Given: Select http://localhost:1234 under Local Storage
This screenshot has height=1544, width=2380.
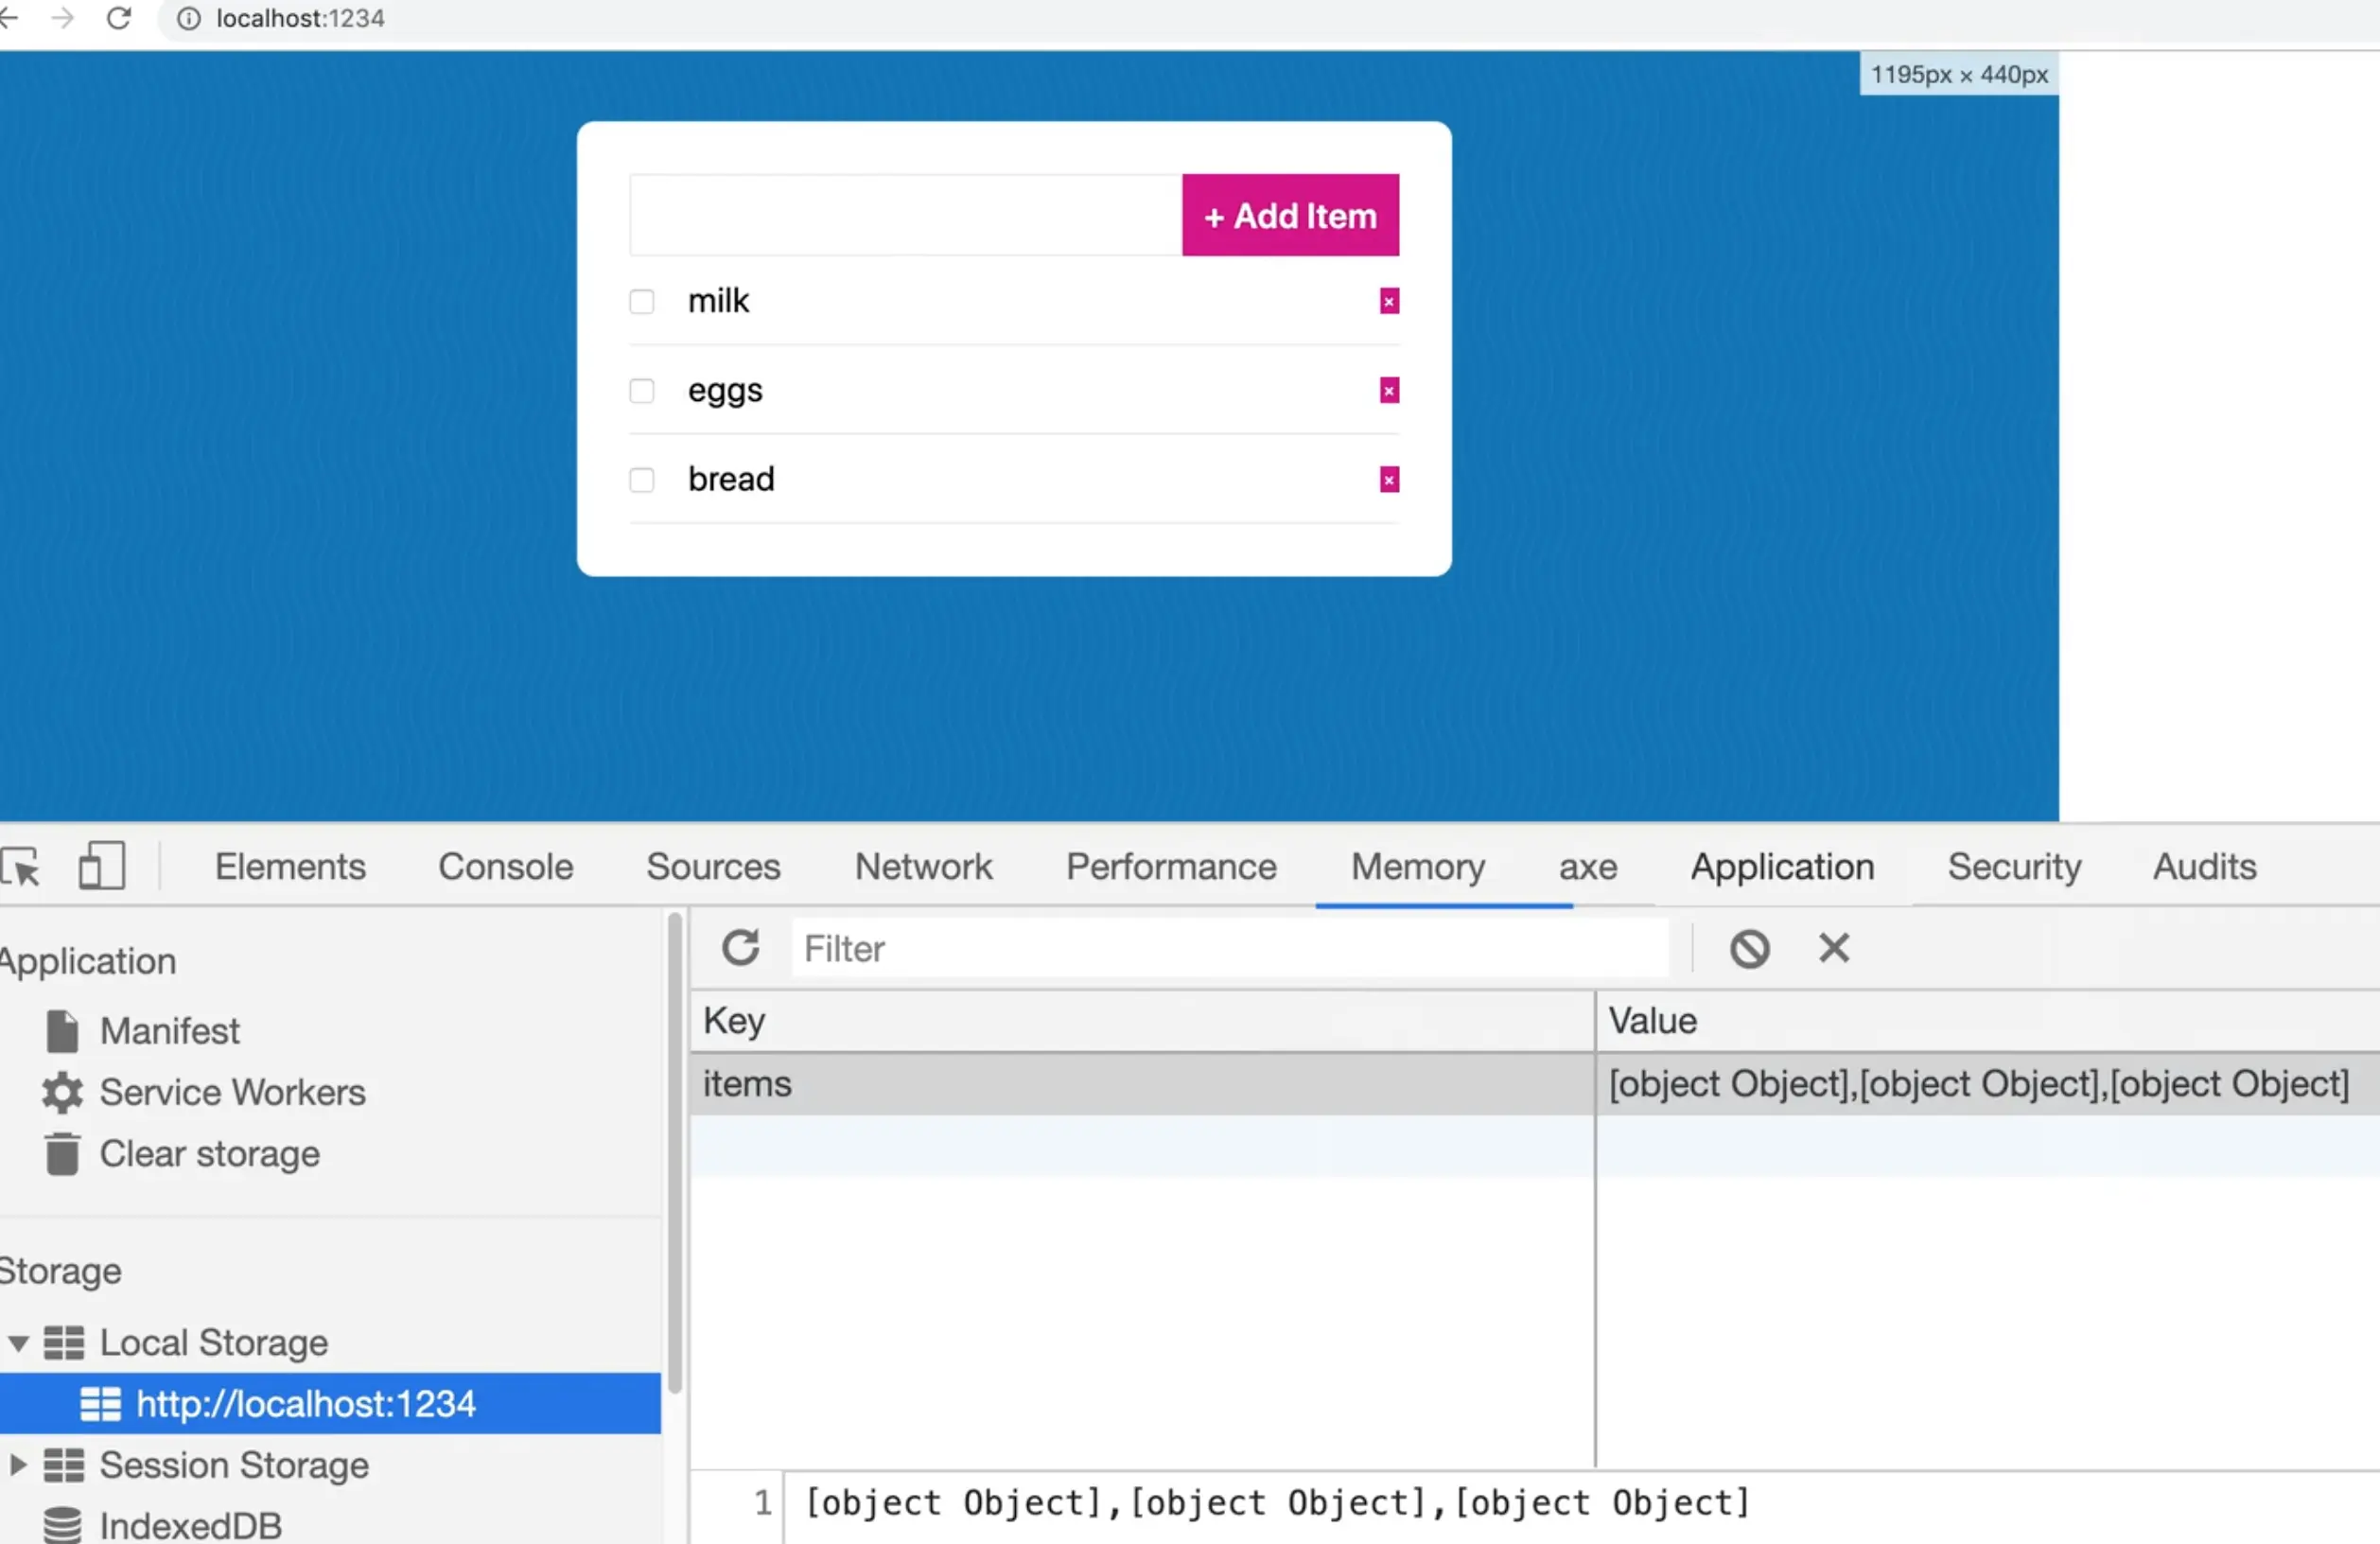Looking at the screenshot, I should (305, 1404).
